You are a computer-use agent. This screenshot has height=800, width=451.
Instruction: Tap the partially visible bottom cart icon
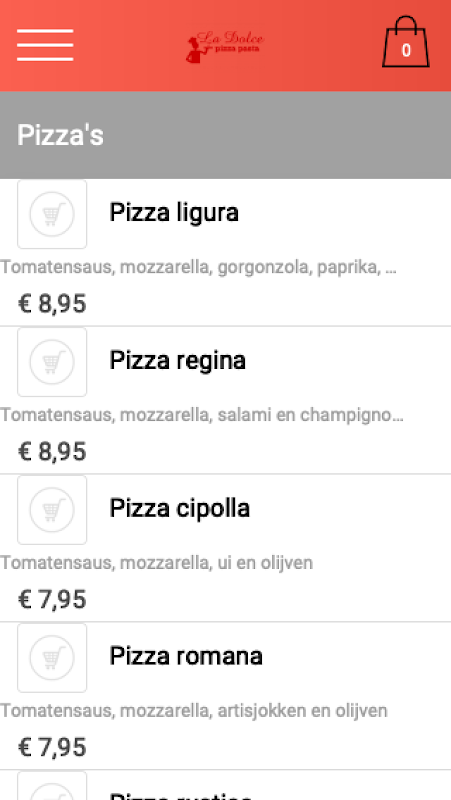[x=52, y=786]
